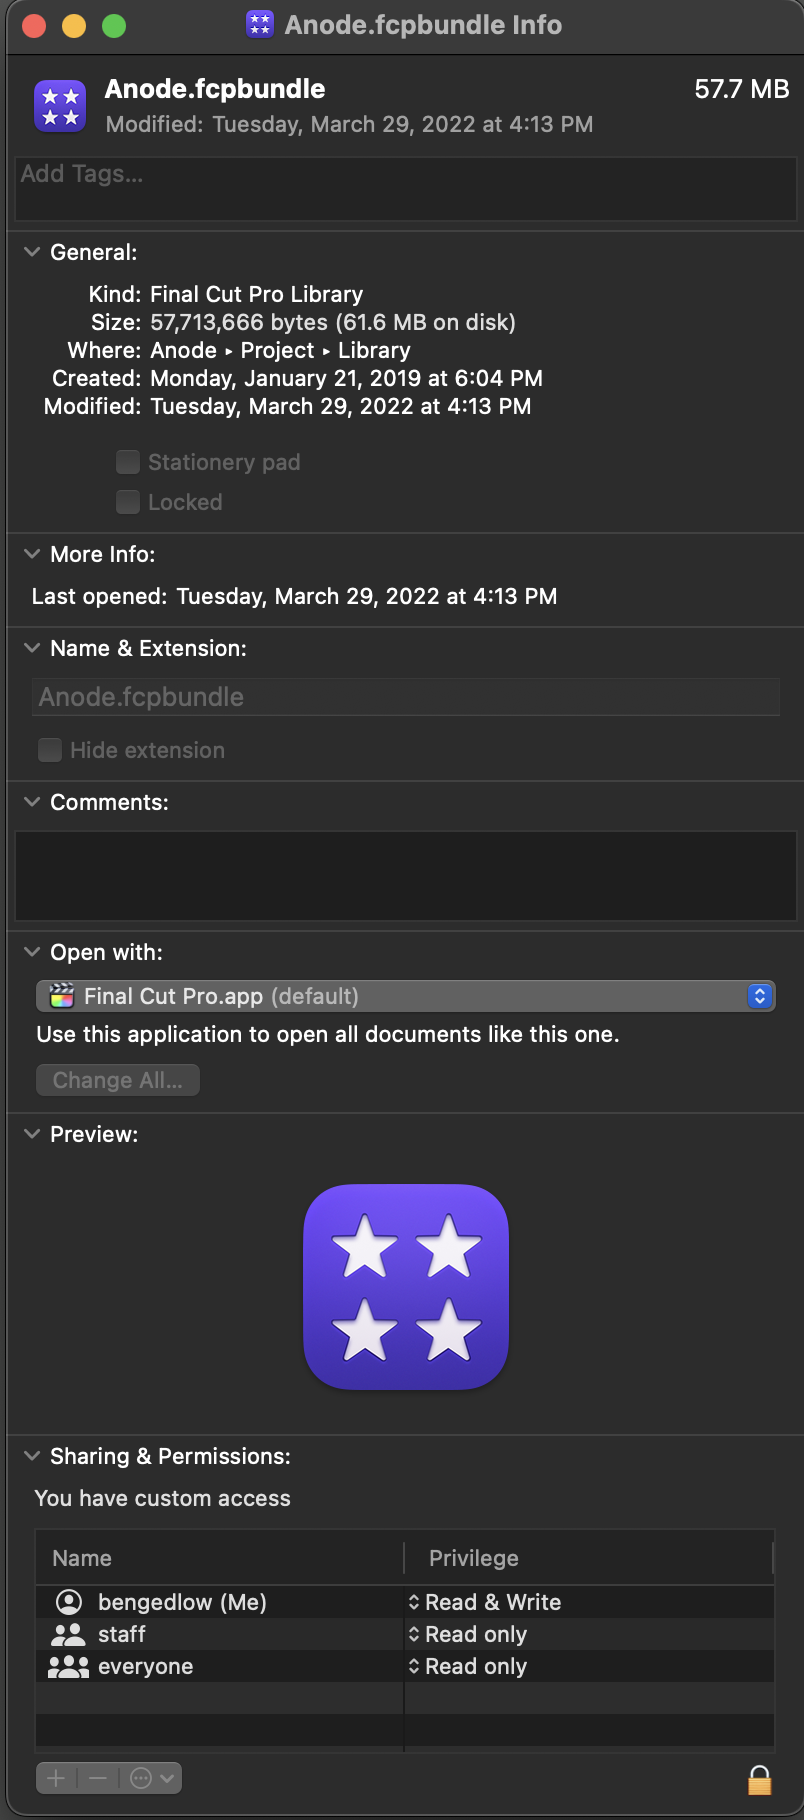
Task: Click the everyone group icon
Action: pyautogui.click(x=68, y=1666)
